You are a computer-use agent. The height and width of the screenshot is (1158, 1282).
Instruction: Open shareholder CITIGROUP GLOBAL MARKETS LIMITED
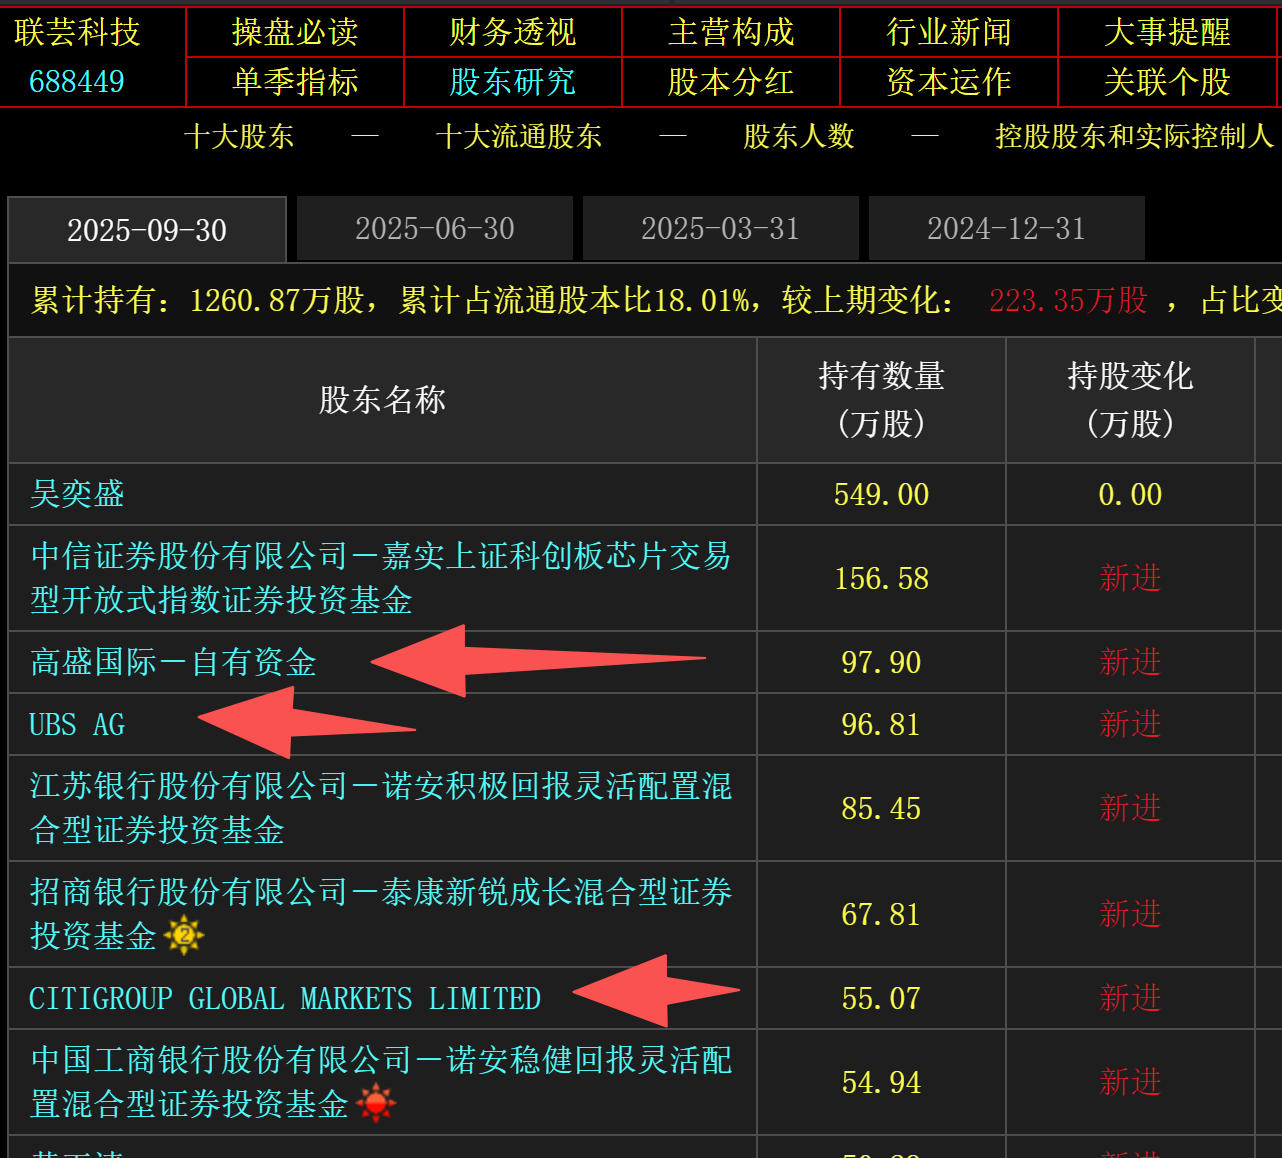285,998
